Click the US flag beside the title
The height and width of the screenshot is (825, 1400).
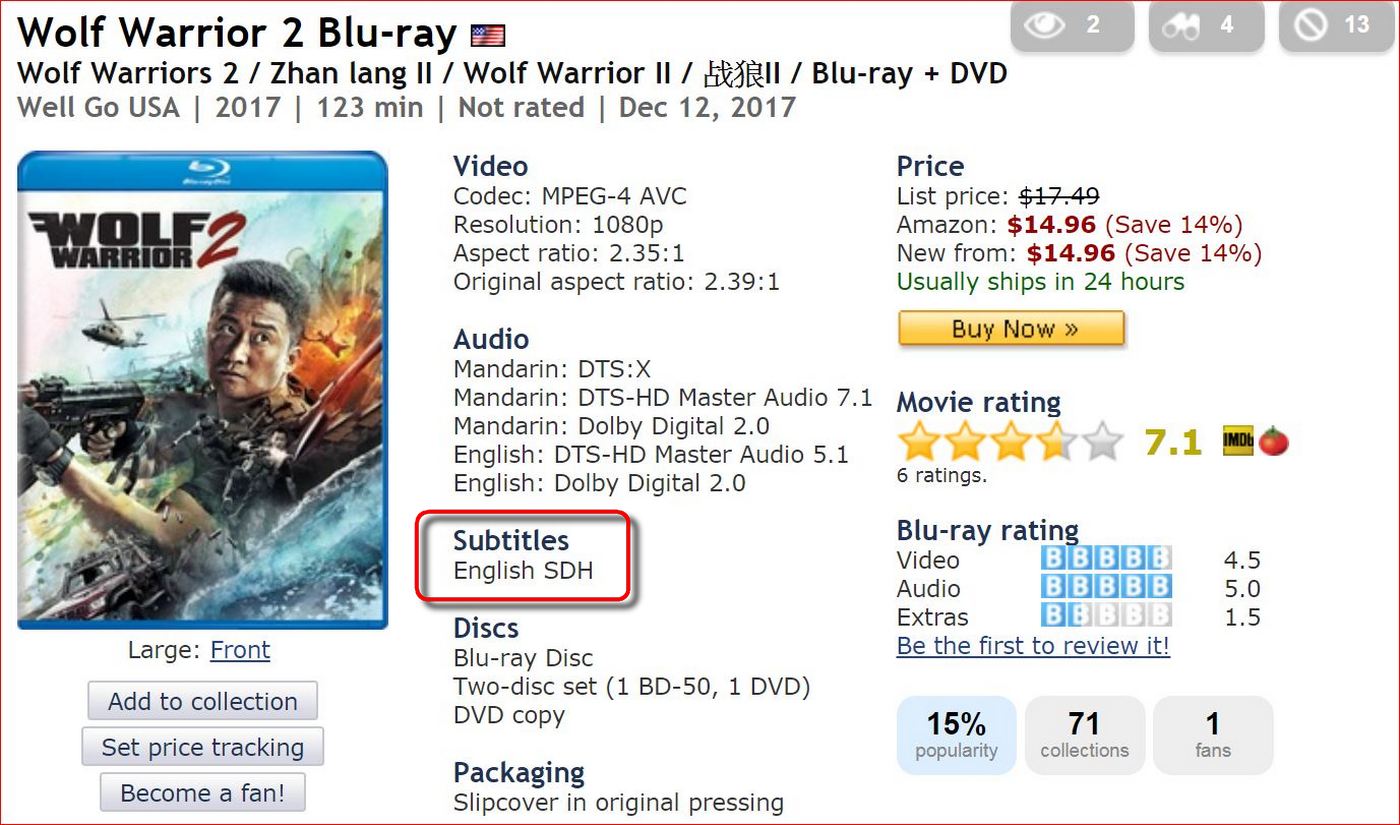[488, 36]
